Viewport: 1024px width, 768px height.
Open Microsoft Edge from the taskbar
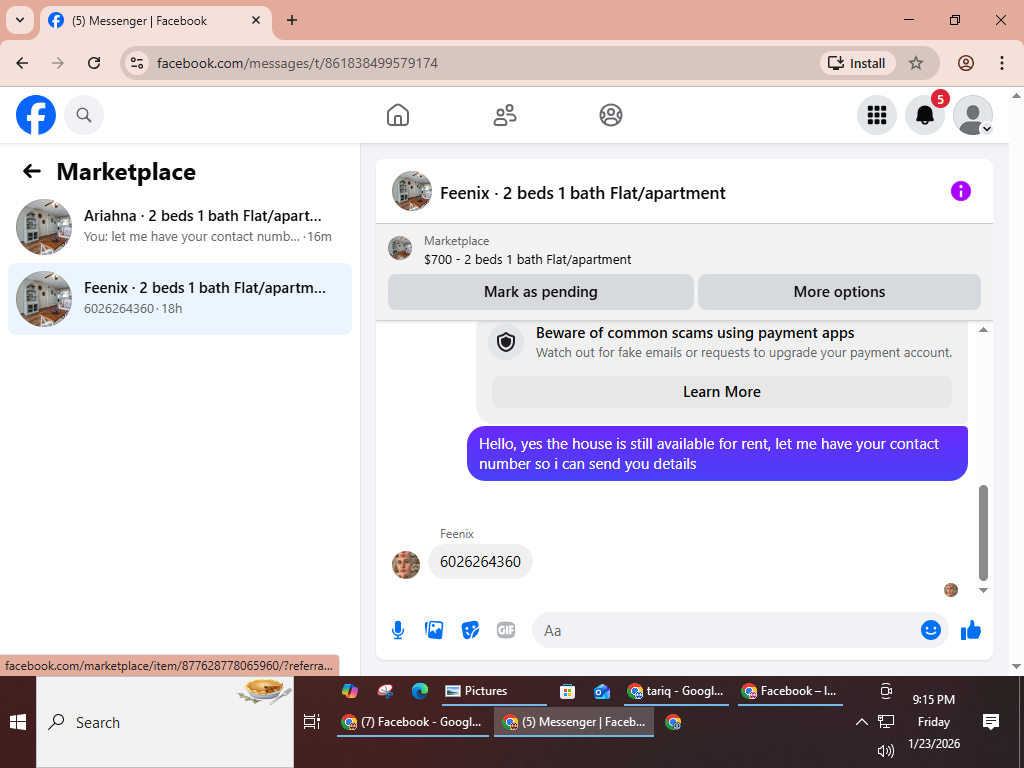pos(420,691)
